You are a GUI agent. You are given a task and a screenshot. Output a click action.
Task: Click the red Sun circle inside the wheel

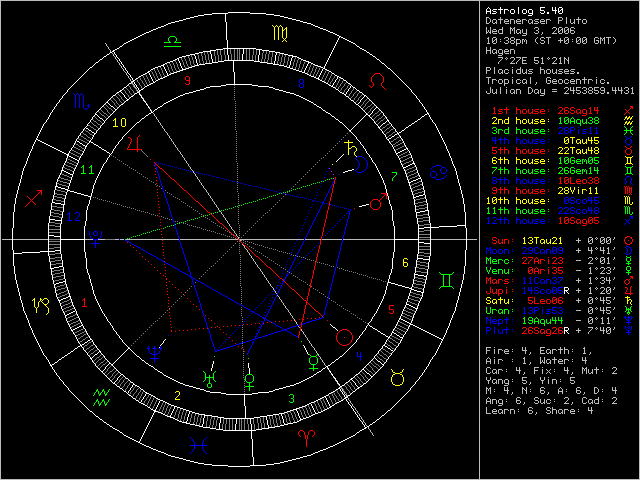344,337
